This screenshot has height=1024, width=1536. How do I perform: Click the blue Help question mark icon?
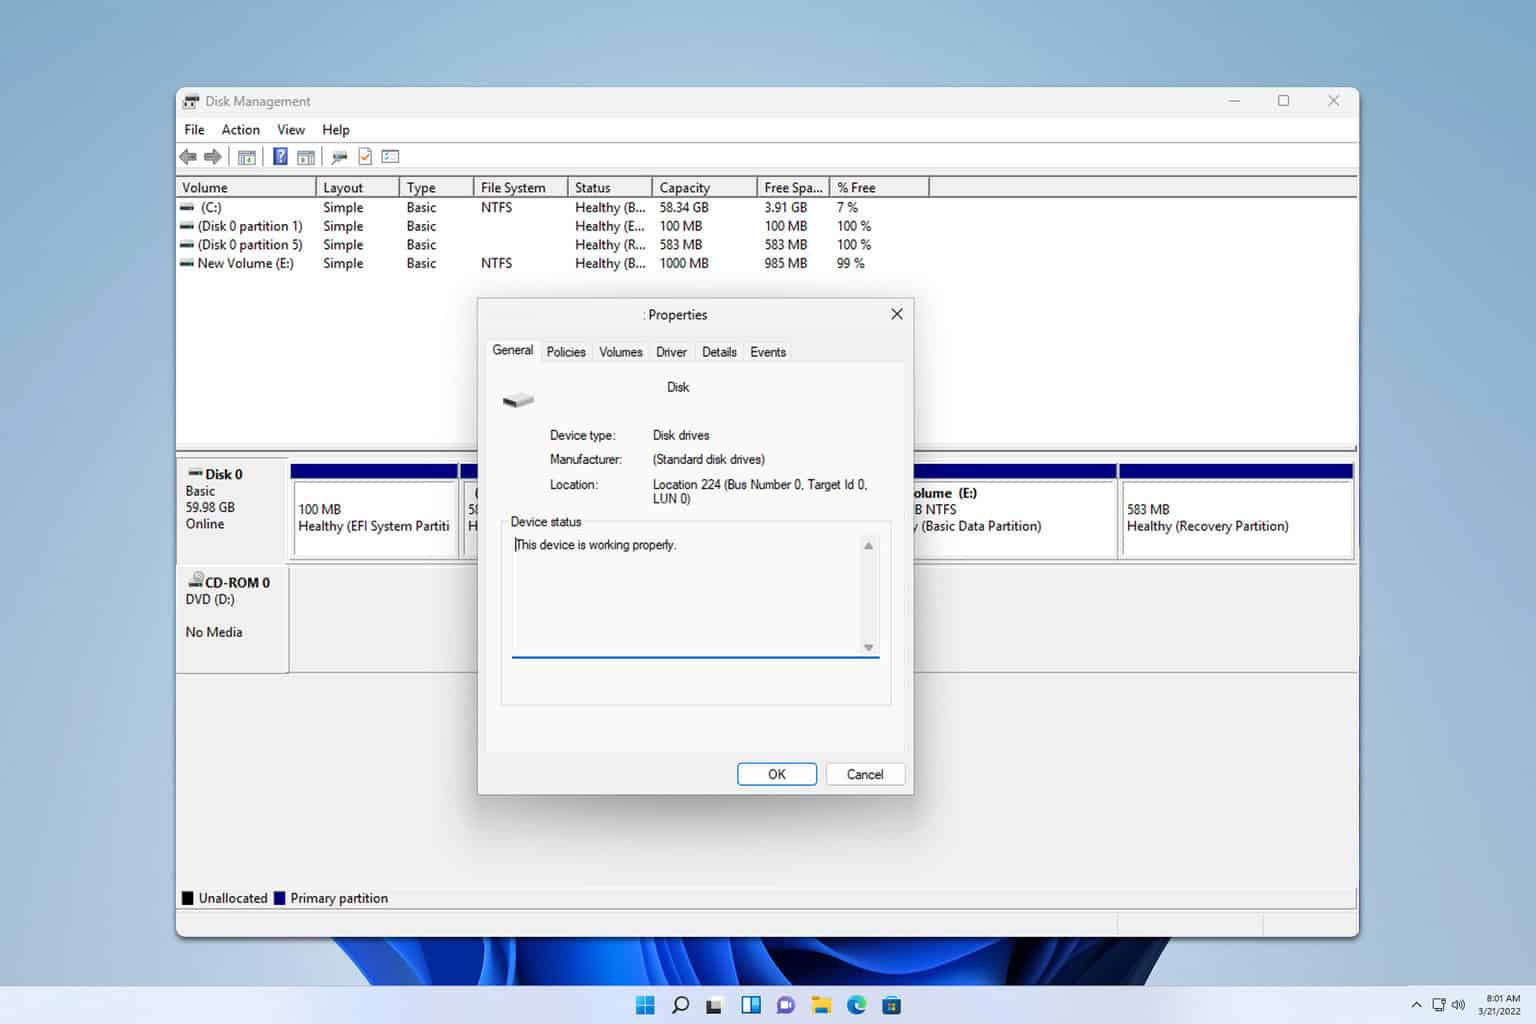280,157
